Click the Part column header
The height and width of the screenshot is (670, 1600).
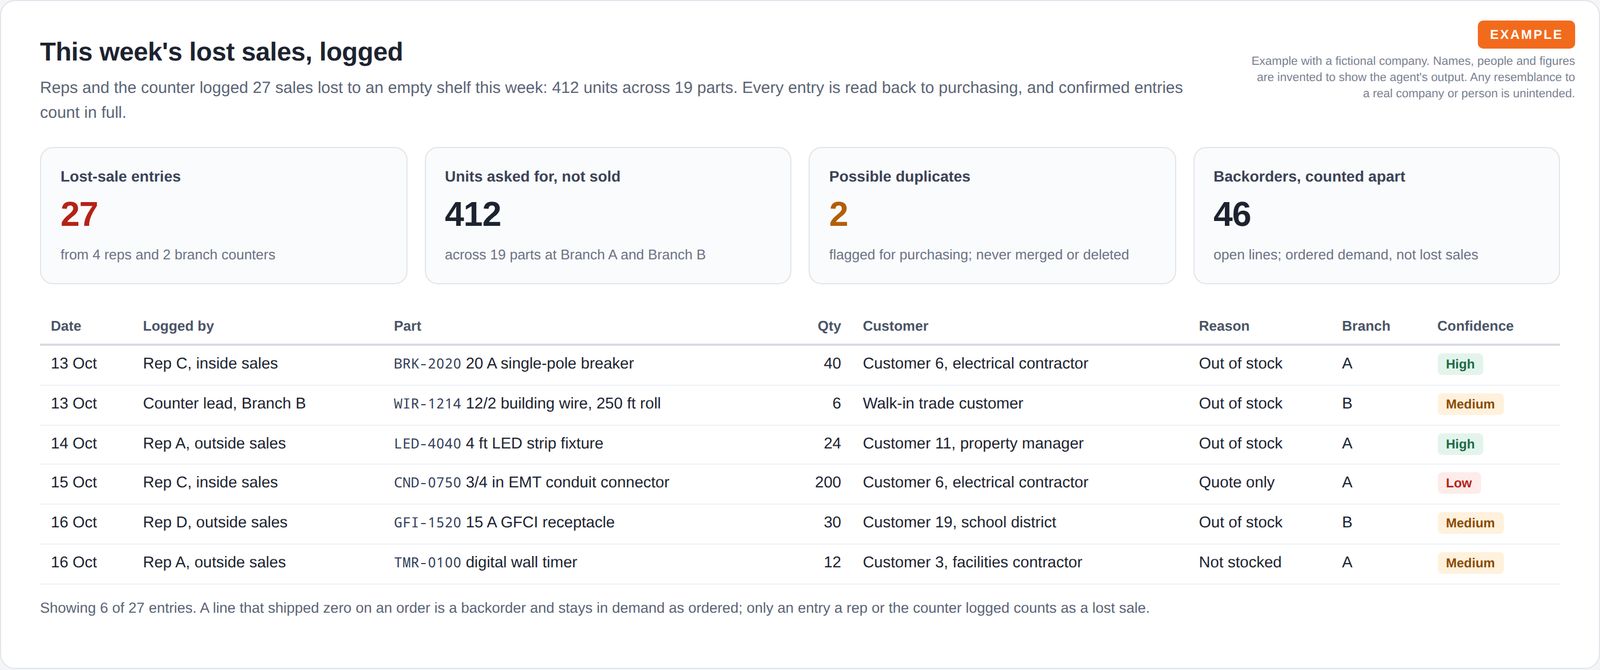pyautogui.click(x=407, y=326)
